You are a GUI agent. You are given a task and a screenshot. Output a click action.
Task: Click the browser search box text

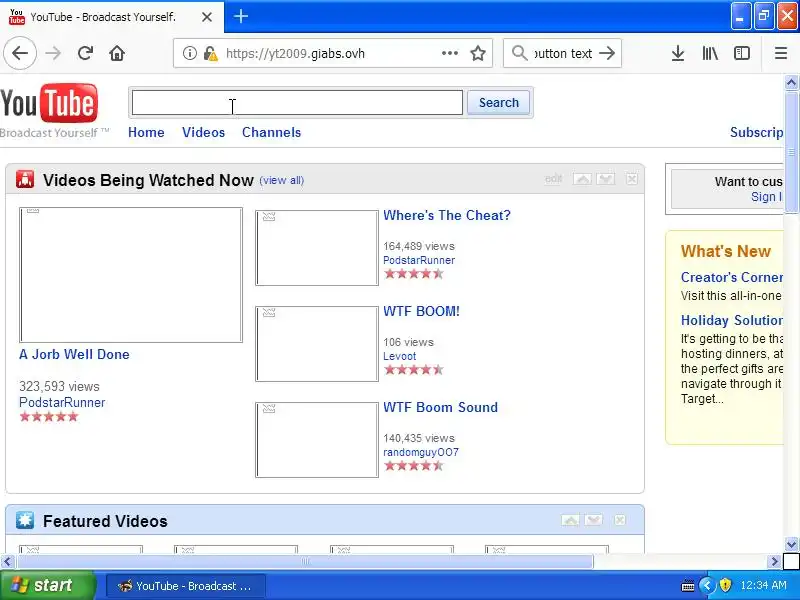[x=563, y=54]
